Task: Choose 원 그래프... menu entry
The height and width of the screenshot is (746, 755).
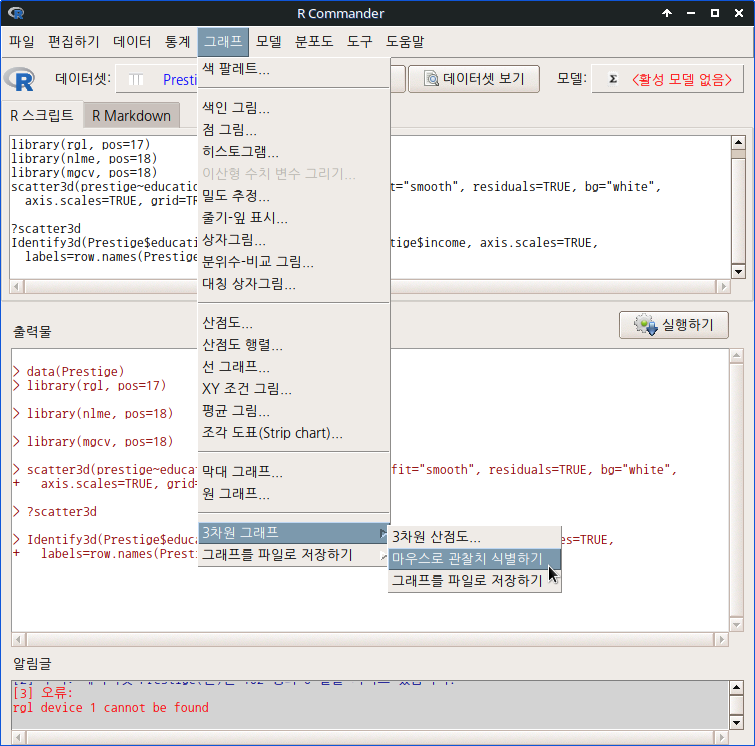Action: click(294, 493)
